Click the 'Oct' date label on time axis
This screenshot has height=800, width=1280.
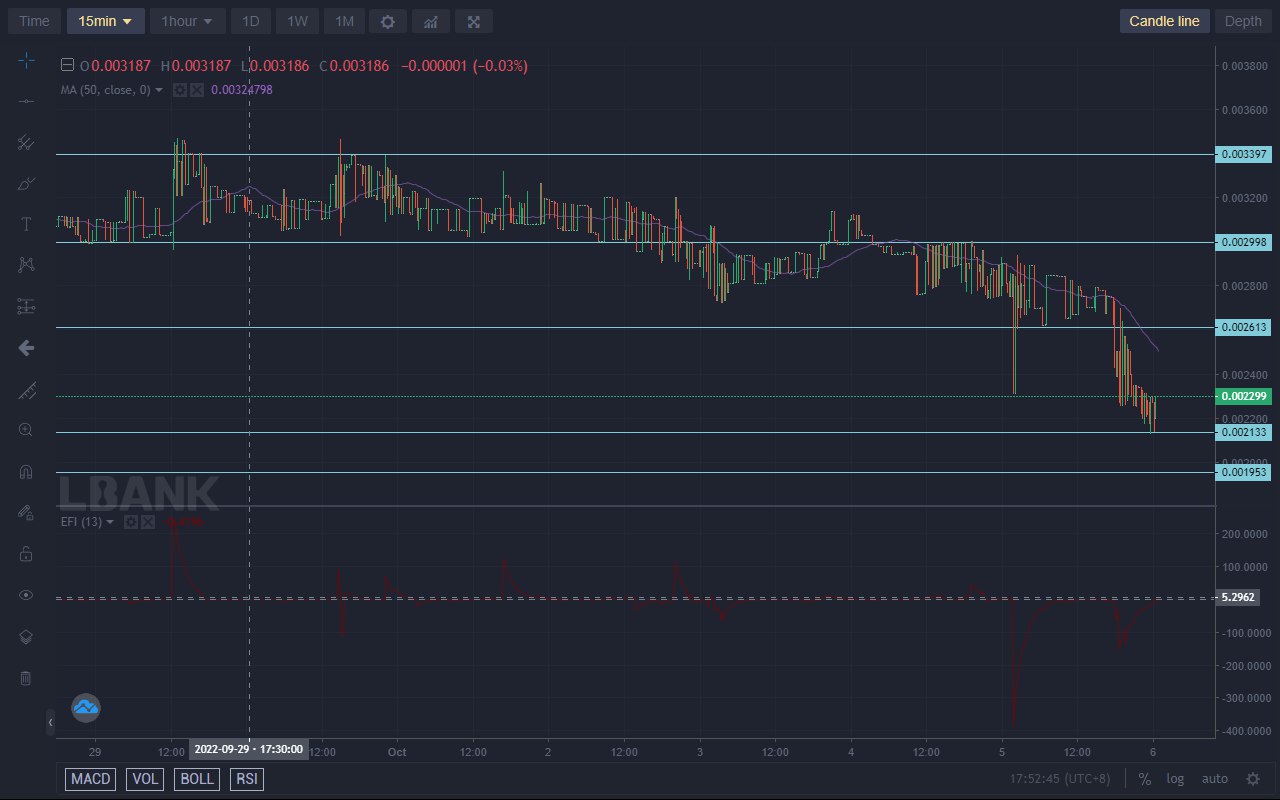click(397, 751)
